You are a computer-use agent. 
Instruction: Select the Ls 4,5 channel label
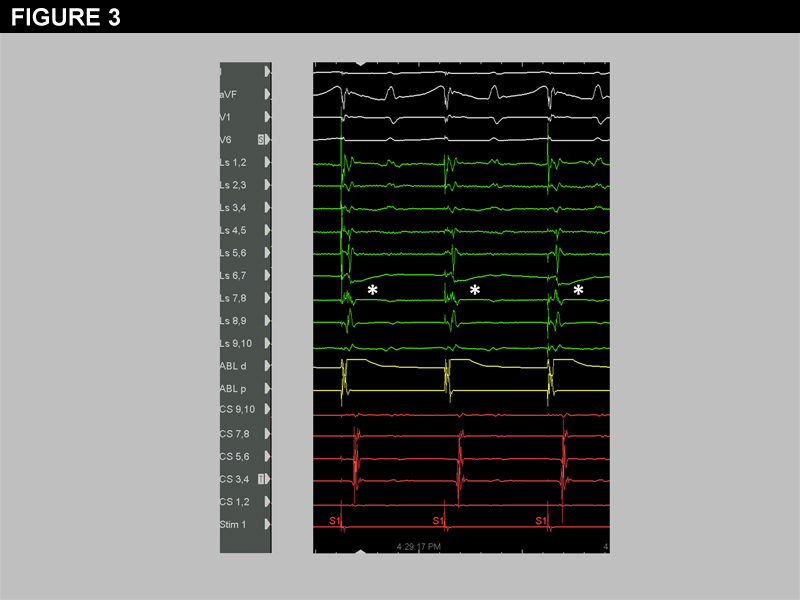233,230
